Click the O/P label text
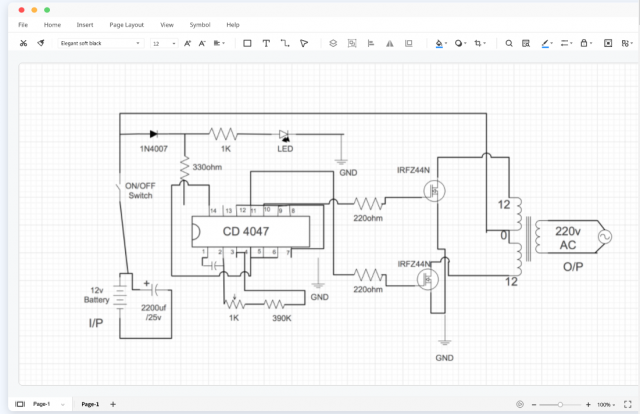The image size is (640, 414). (573, 267)
